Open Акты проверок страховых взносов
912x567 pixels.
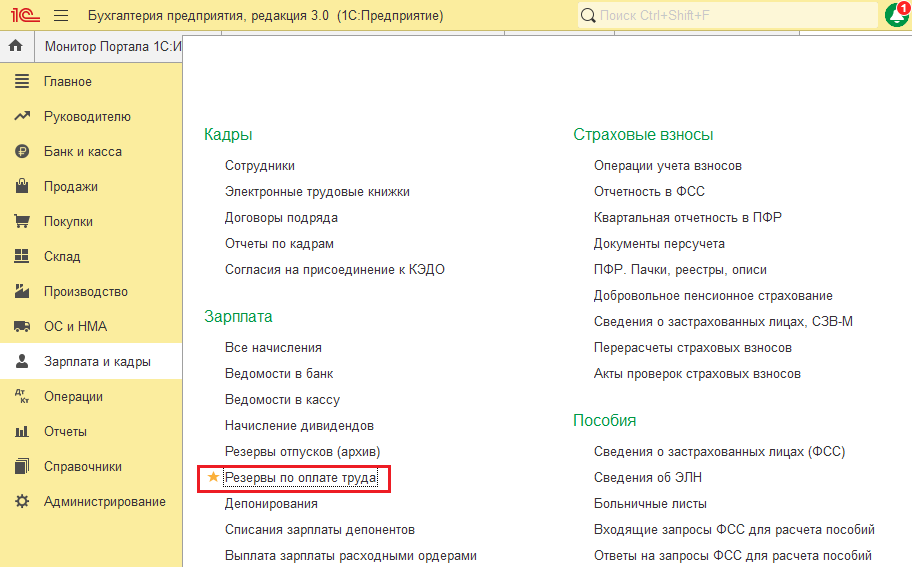pos(697,373)
